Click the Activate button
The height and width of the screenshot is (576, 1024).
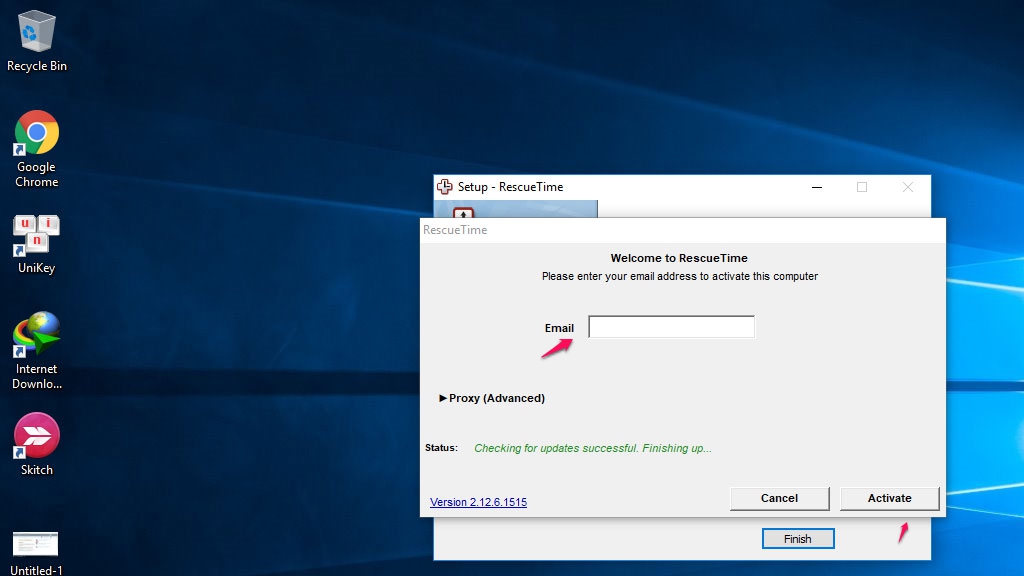[x=889, y=498]
